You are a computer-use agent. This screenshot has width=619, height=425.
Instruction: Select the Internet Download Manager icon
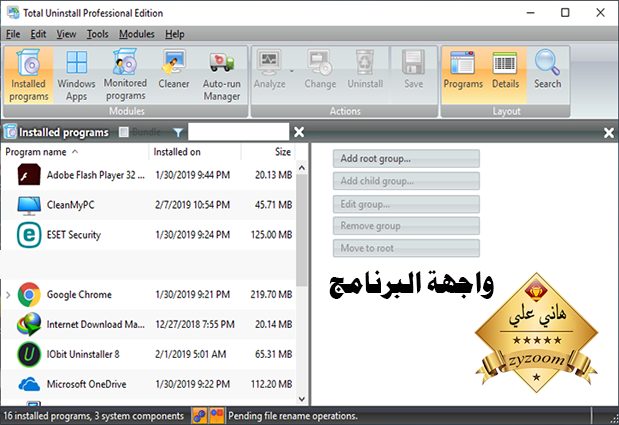(x=29, y=324)
